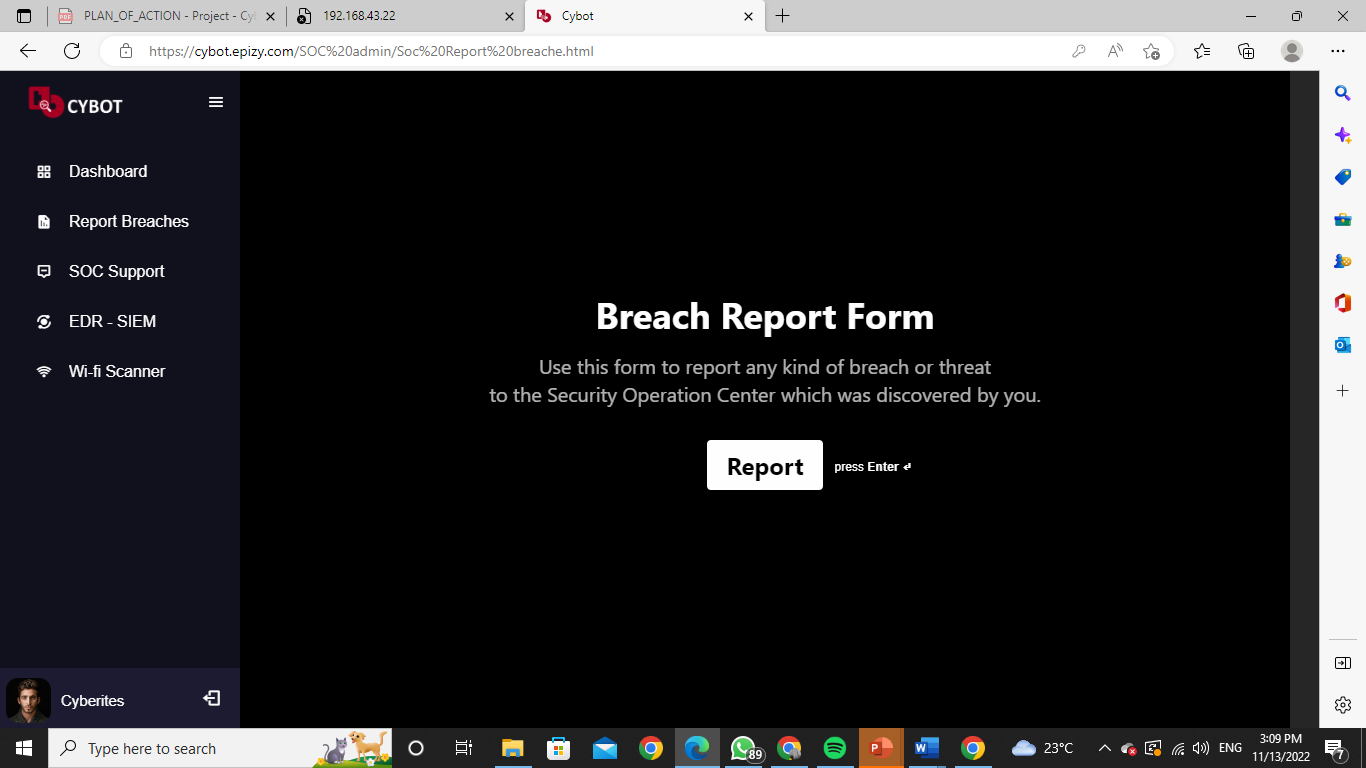Add this page to favorites

click(1151, 51)
